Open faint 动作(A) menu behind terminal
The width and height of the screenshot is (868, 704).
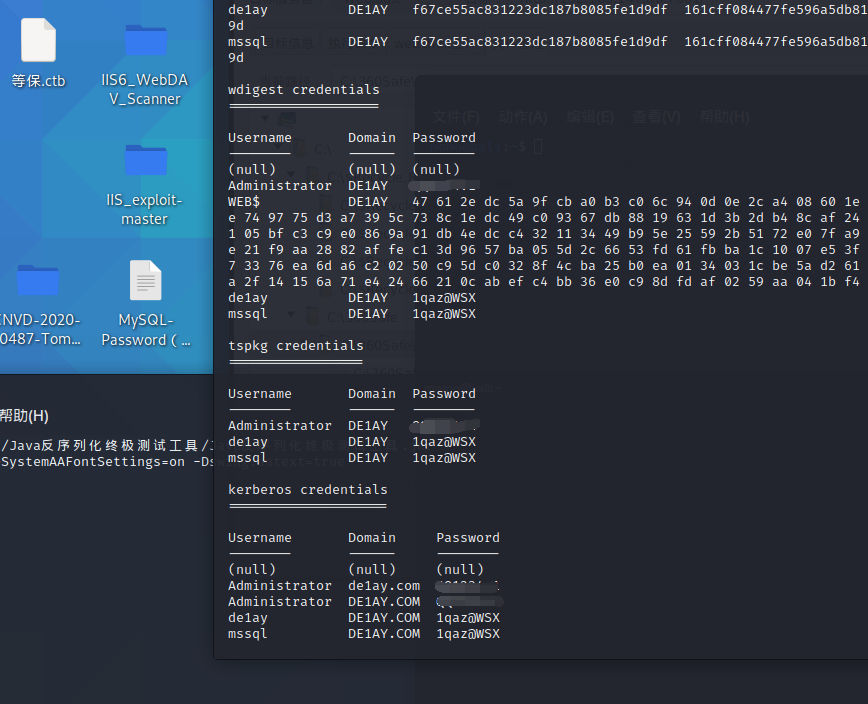click(x=523, y=117)
